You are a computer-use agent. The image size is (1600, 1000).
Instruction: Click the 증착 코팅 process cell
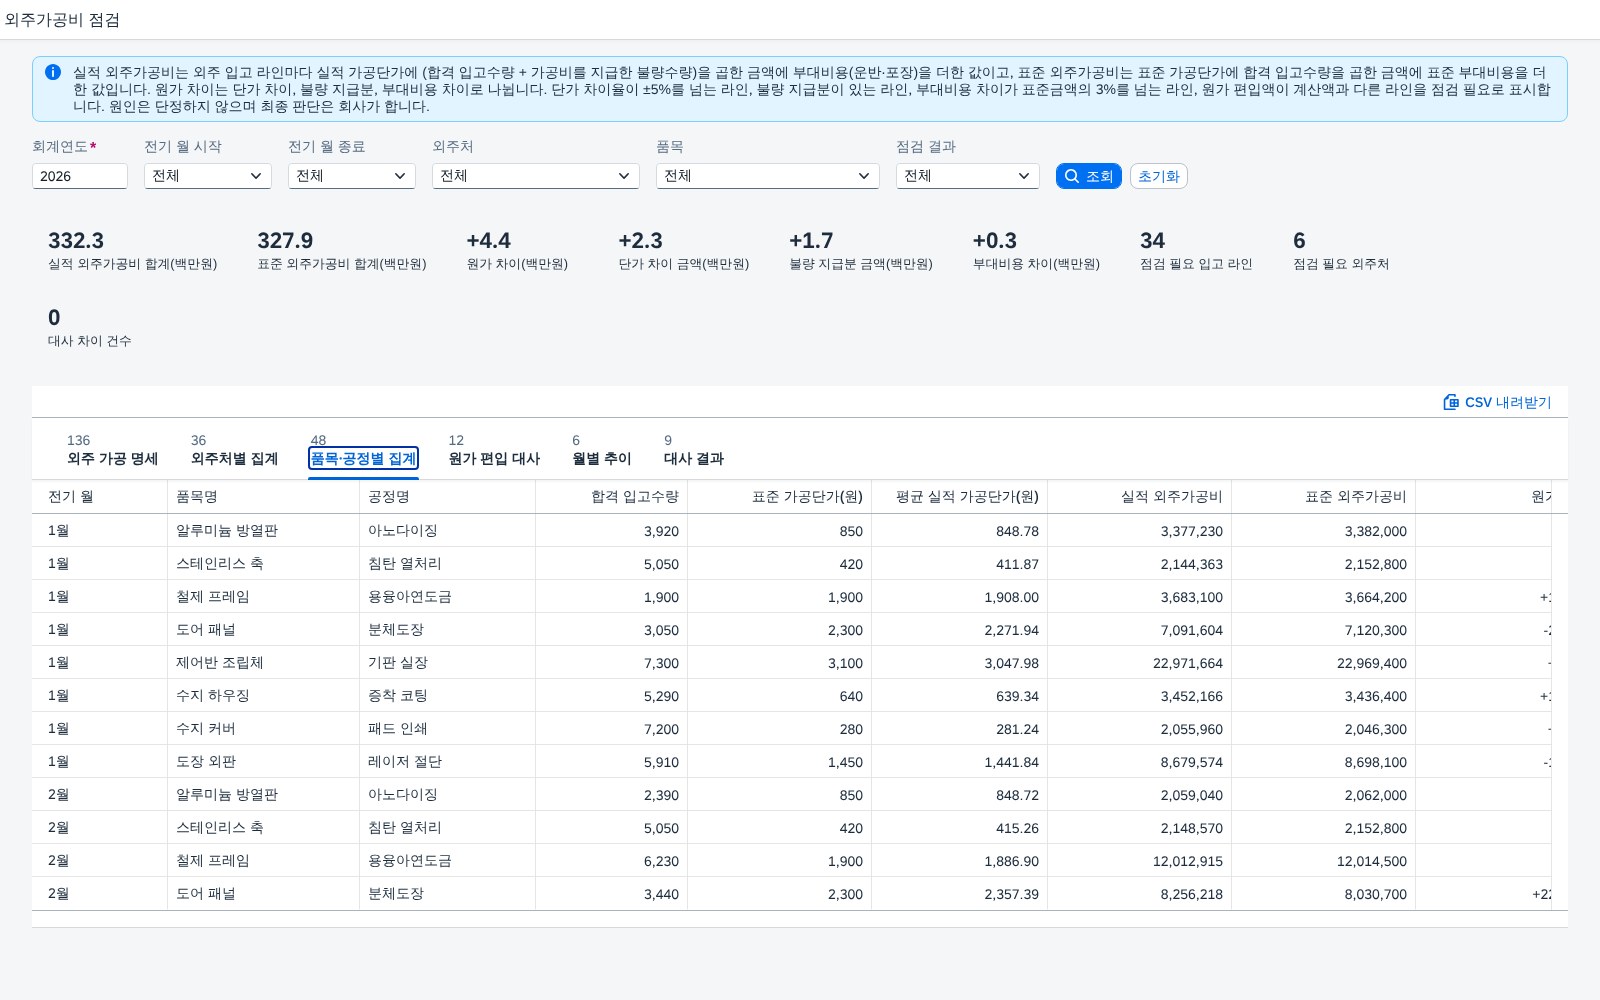click(448, 696)
